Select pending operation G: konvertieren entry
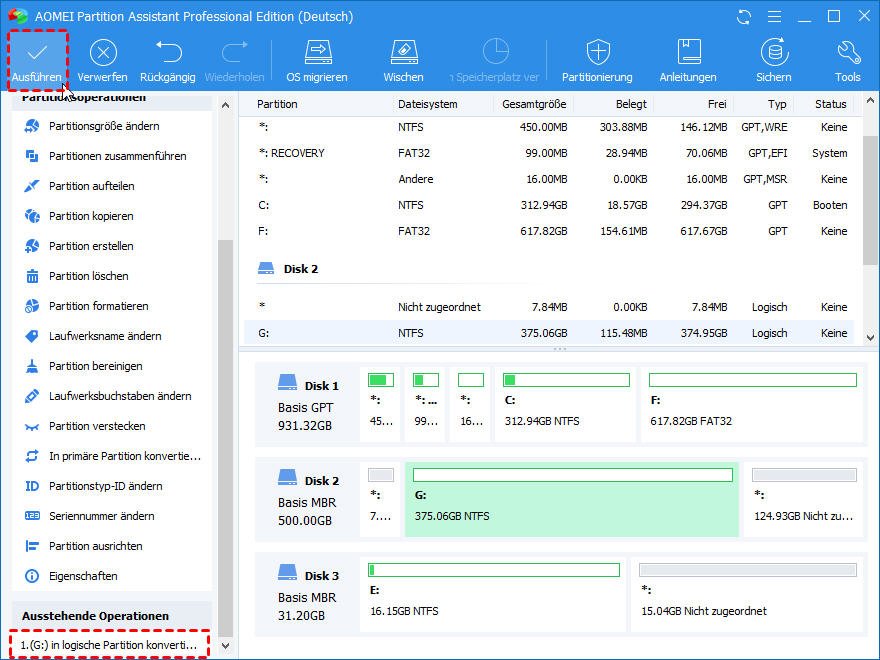Image resolution: width=880 pixels, height=660 pixels. 109,645
